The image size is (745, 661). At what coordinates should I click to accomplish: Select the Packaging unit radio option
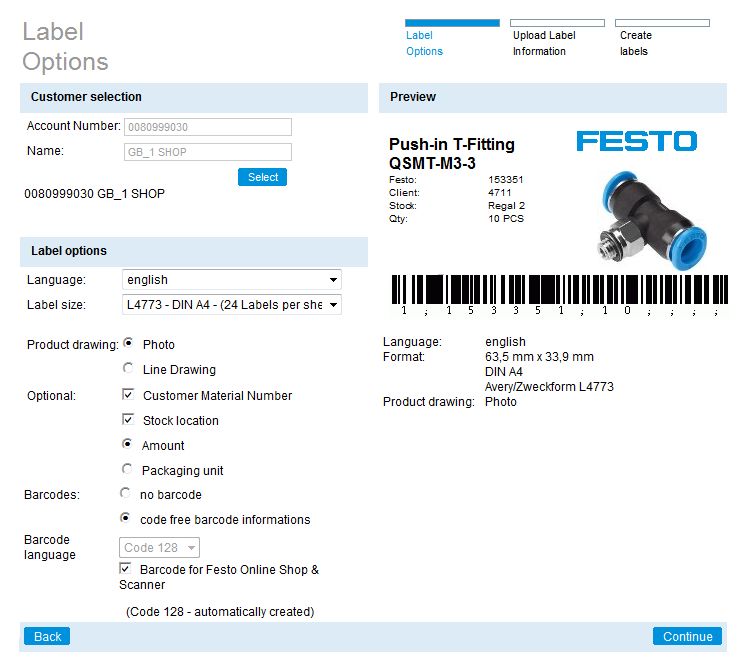click(x=127, y=470)
